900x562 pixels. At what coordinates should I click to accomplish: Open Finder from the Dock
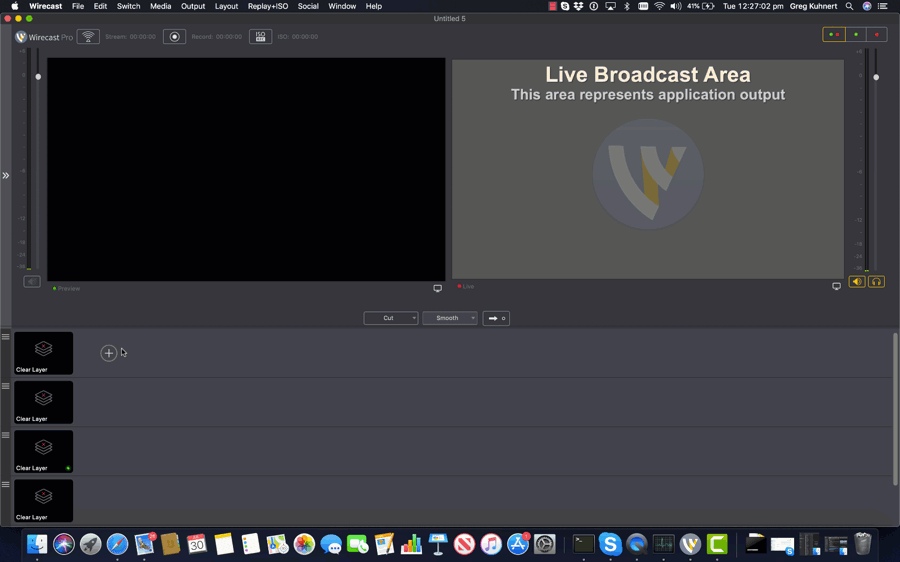[x=37, y=544]
